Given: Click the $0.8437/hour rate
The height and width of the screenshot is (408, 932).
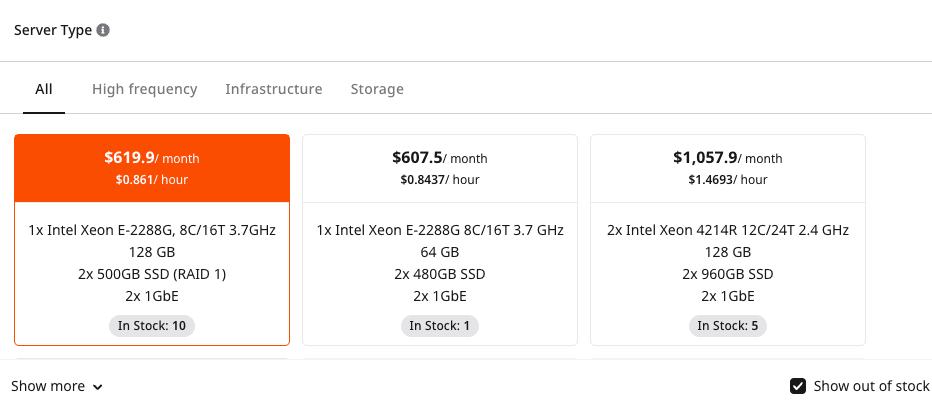Looking at the screenshot, I should coord(440,180).
